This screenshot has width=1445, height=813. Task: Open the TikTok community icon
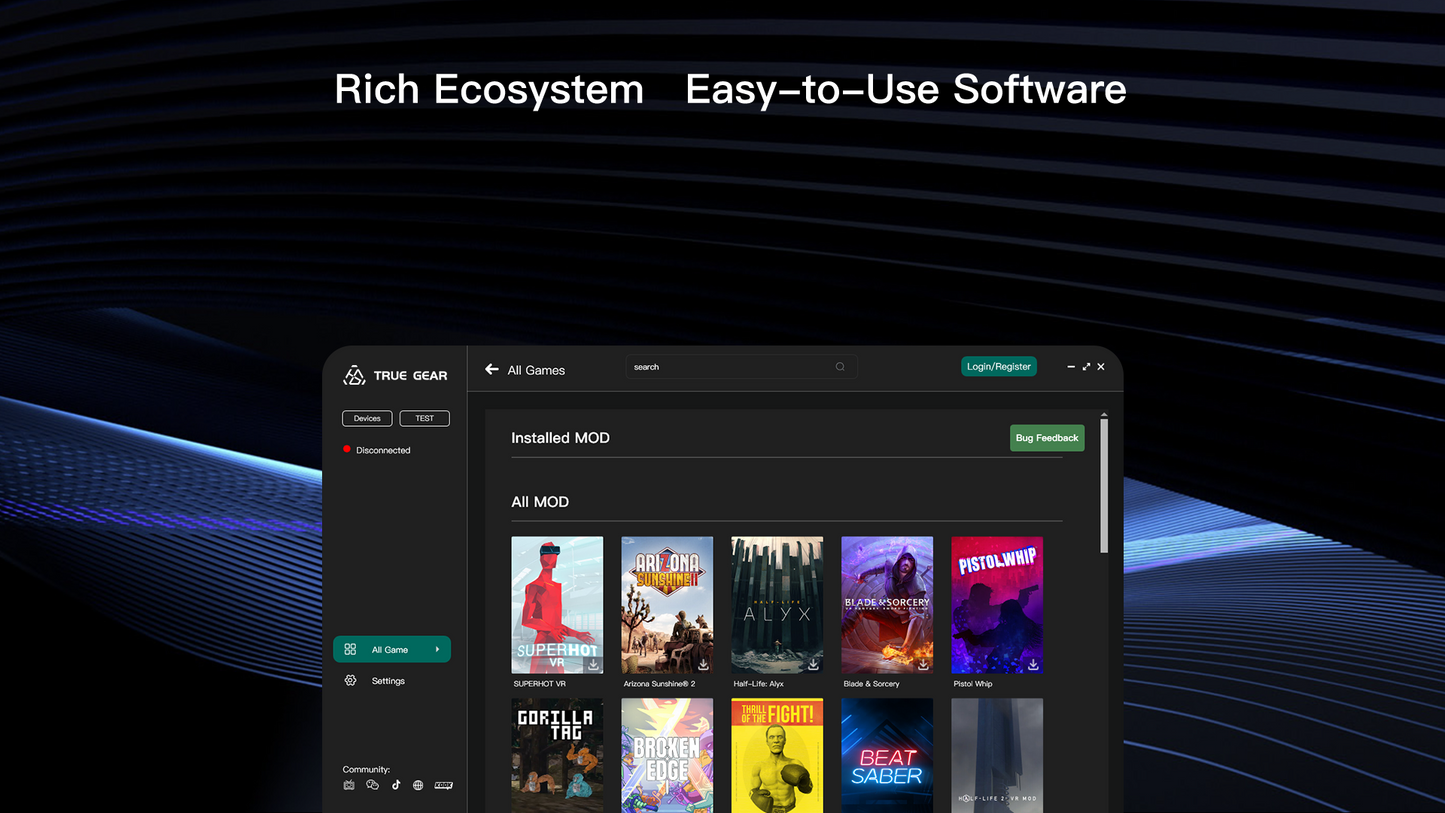pyautogui.click(x=396, y=785)
